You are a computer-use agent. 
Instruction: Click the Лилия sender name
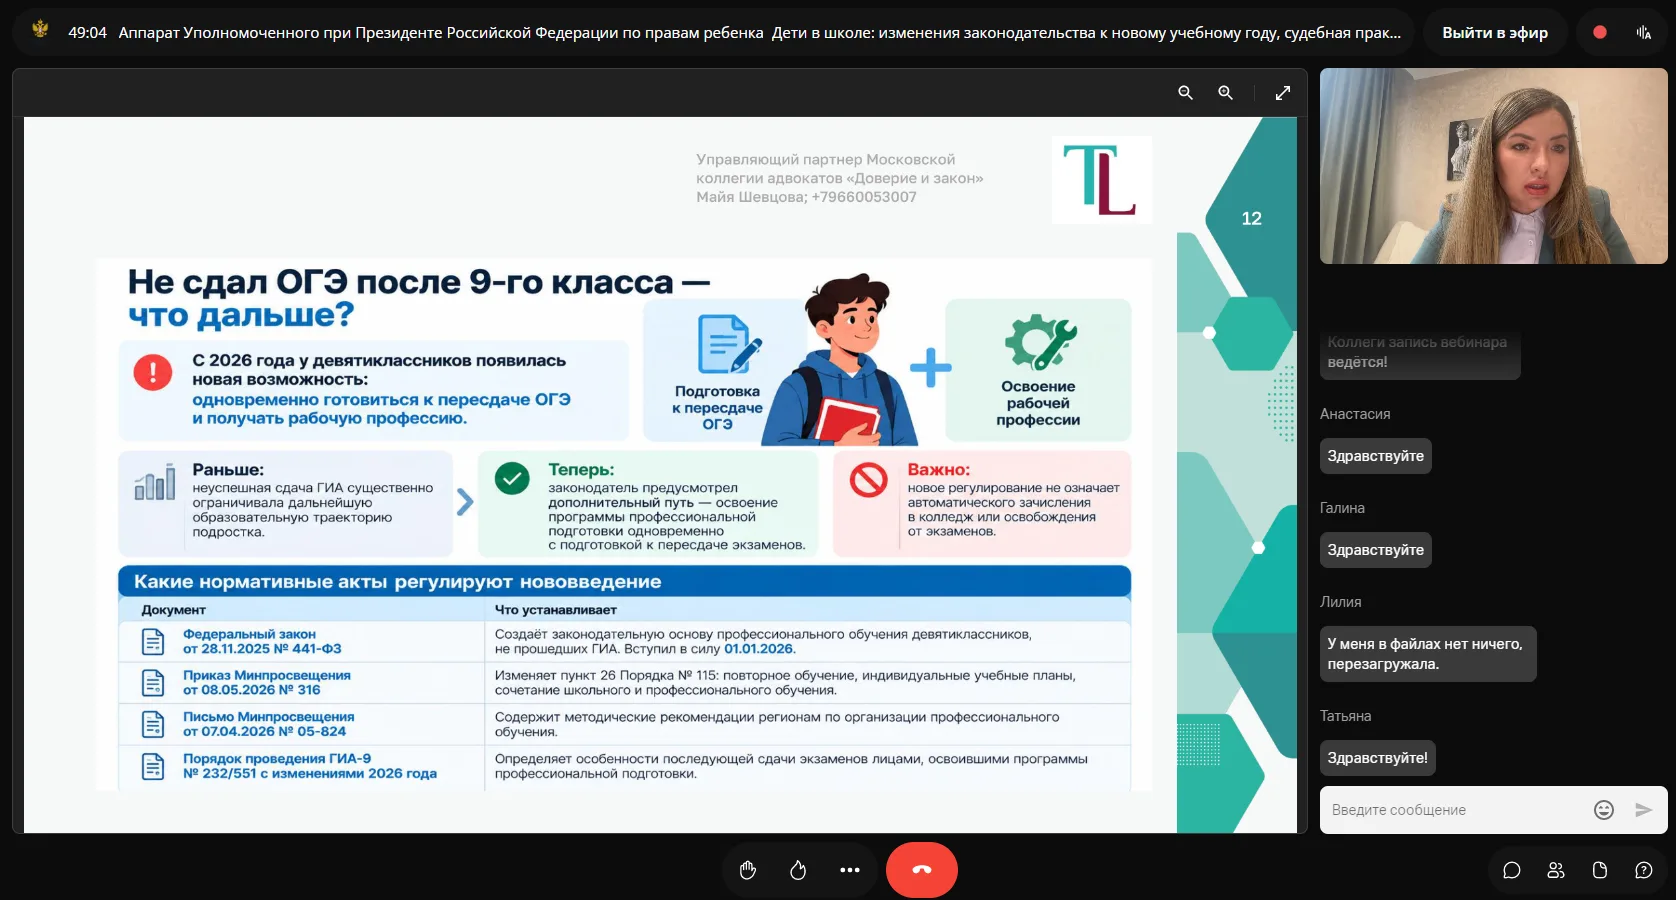pos(1341,602)
